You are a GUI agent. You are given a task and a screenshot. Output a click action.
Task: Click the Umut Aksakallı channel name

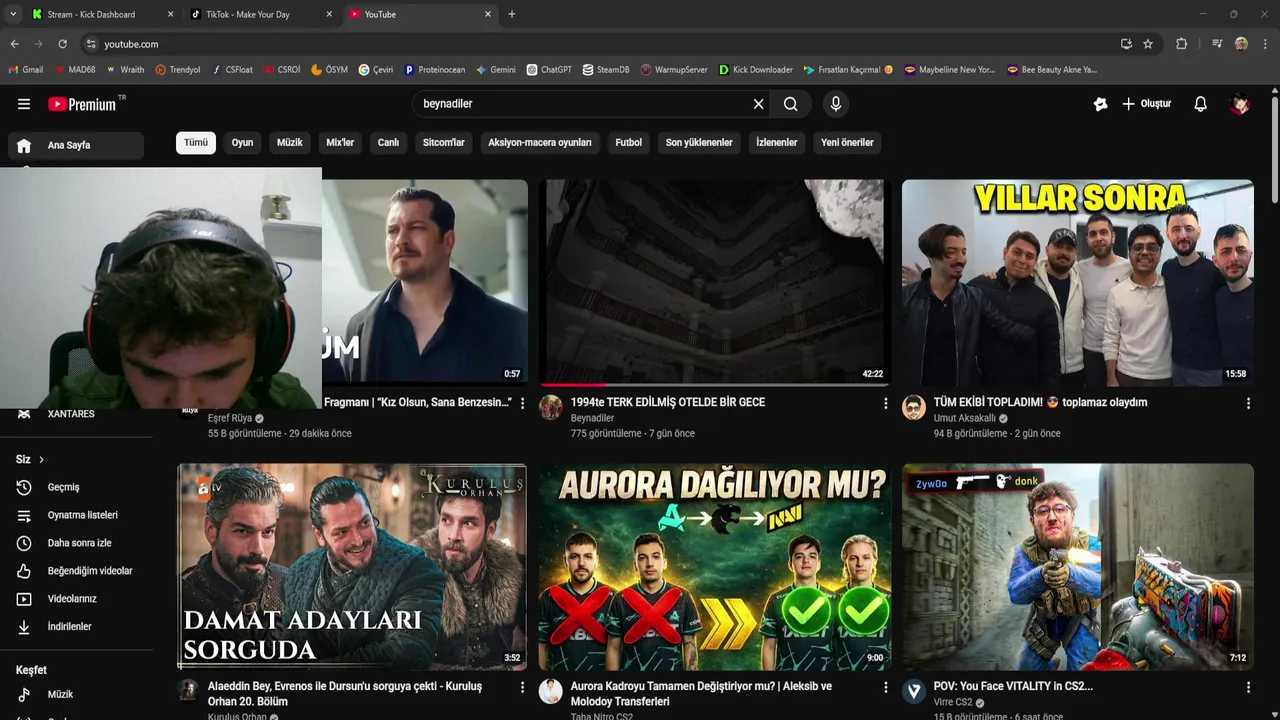(964, 418)
